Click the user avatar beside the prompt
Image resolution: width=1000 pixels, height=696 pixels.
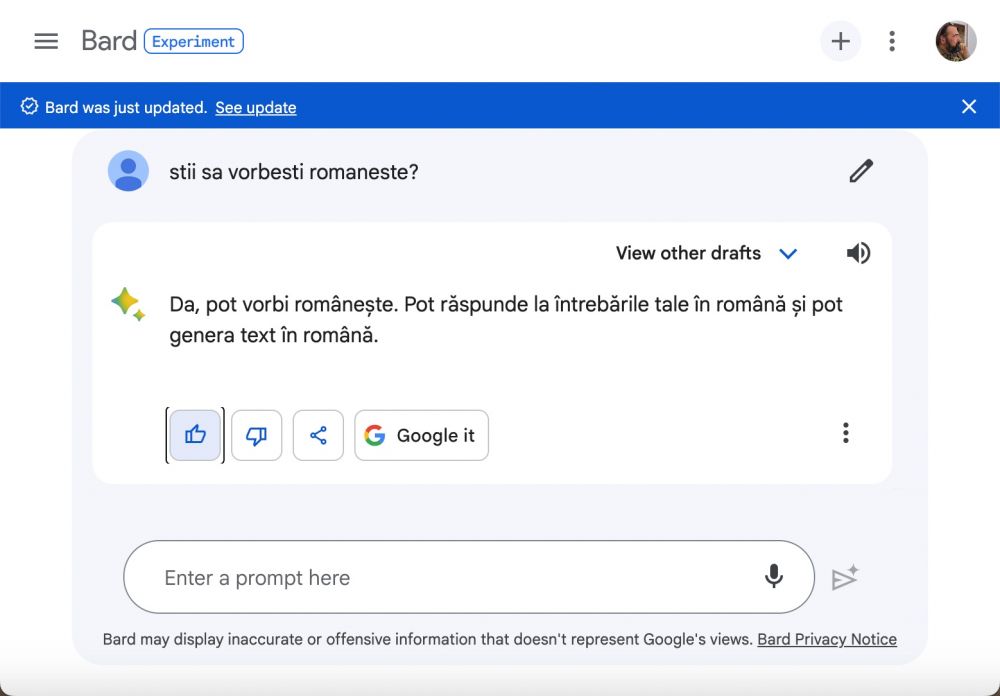coord(128,171)
